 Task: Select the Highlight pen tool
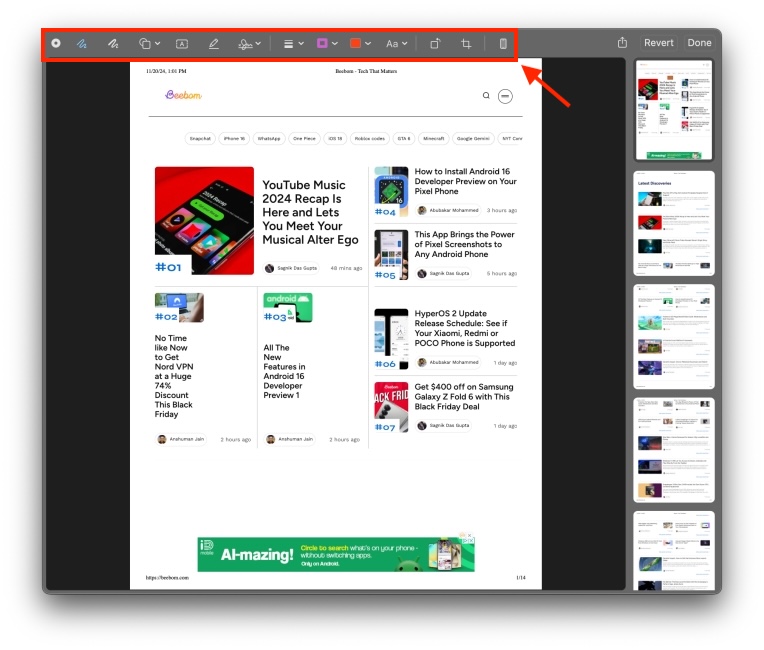pos(213,44)
